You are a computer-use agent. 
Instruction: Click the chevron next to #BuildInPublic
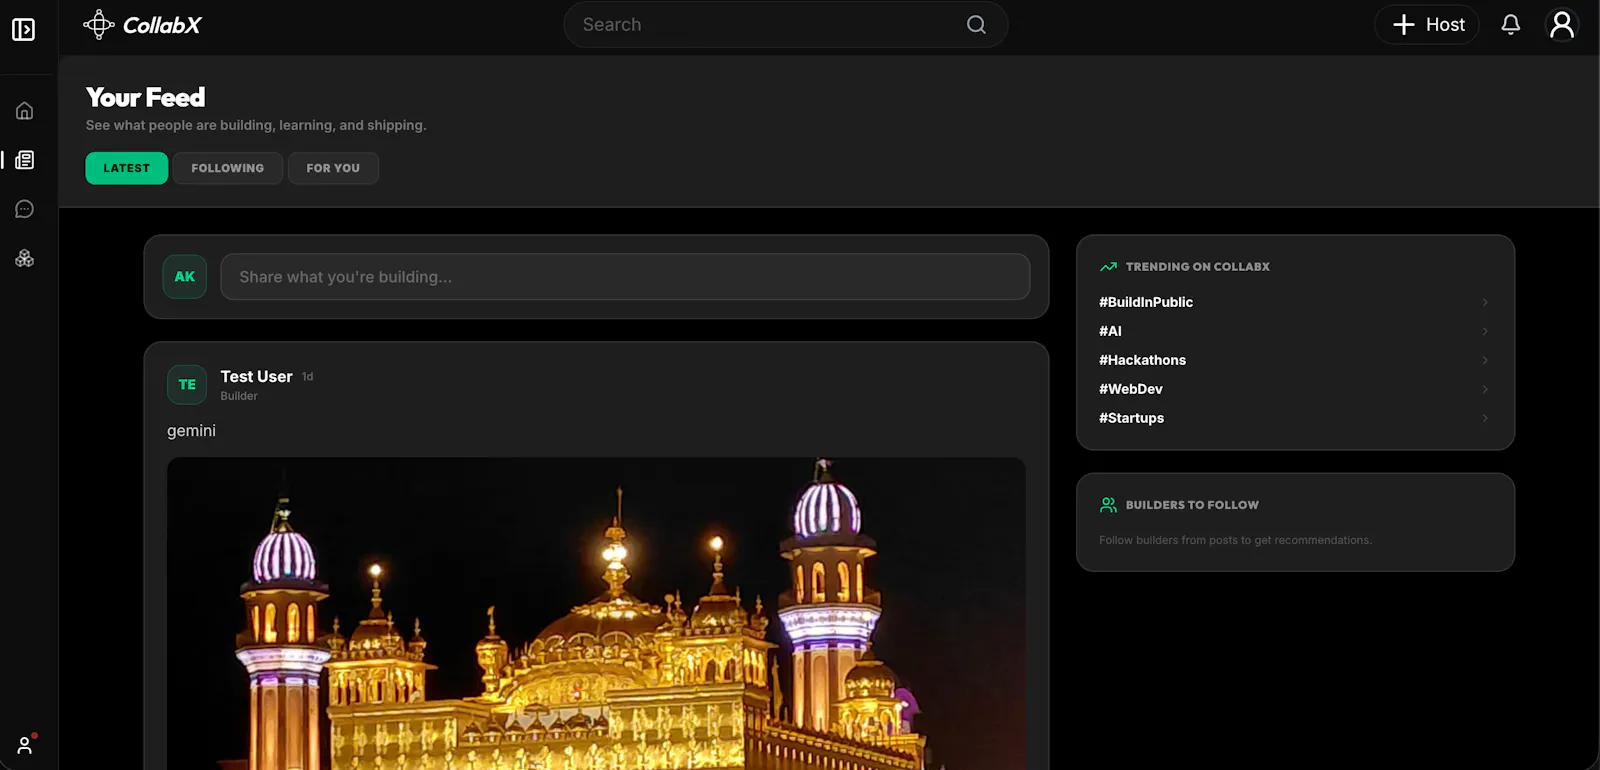[1485, 302]
